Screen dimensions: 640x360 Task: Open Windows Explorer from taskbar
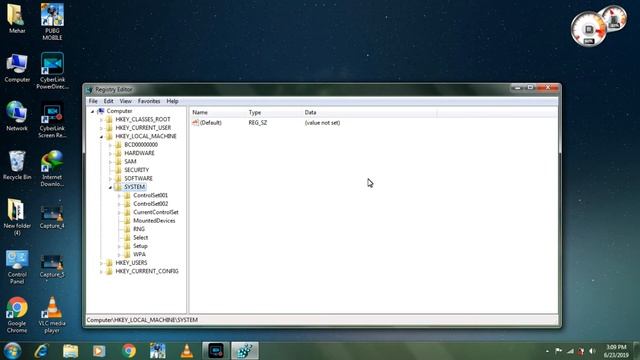pyautogui.click(x=70, y=351)
